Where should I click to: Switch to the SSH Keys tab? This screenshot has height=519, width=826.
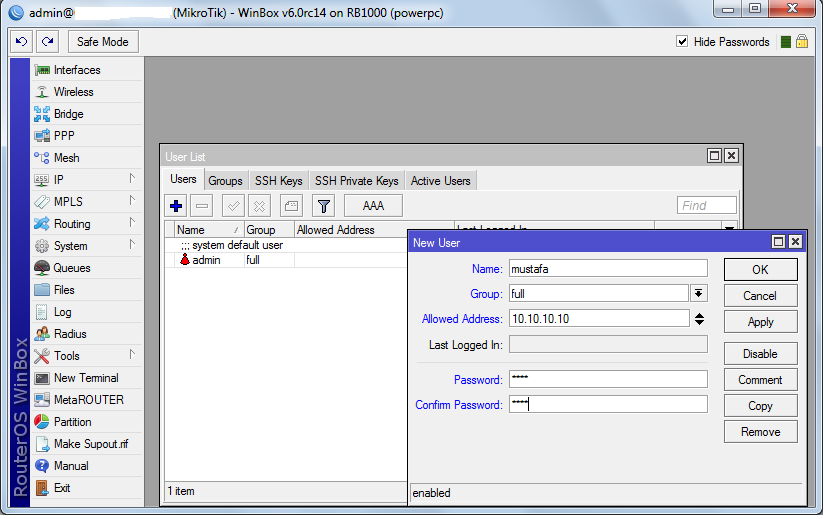pyautogui.click(x=279, y=181)
